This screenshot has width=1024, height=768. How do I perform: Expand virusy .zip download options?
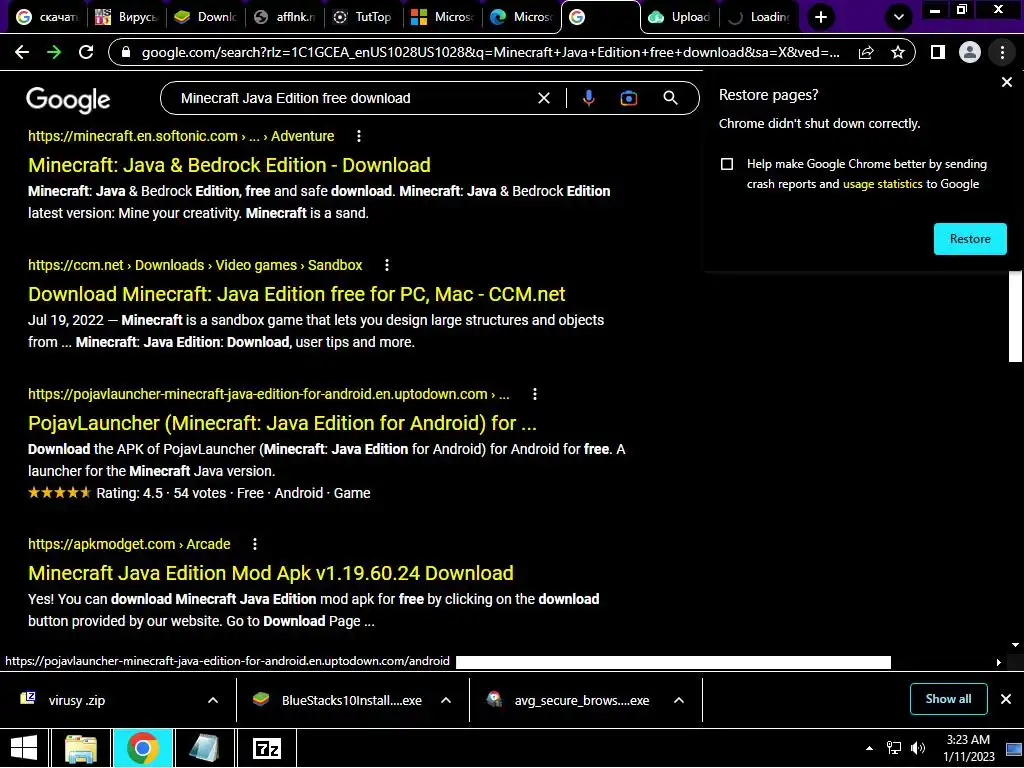(x=213, y=700)
